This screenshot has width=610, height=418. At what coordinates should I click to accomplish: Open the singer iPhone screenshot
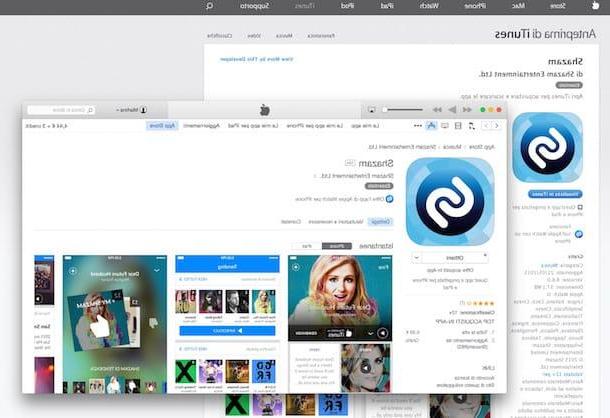(340, 324)
